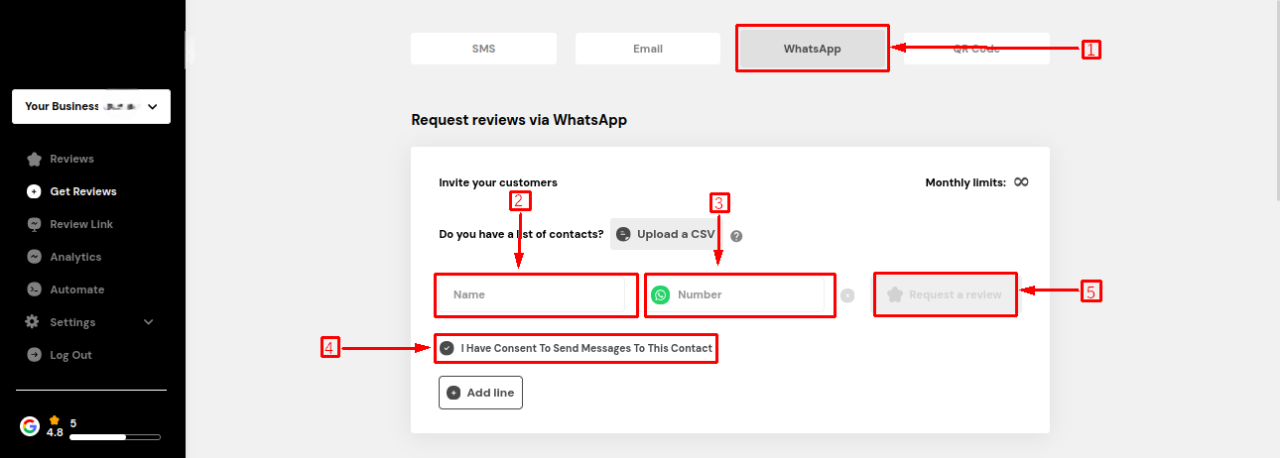Image resolution: width=1280 pixels, height=458 pixels.
Task: Click the Analytics sidebar icon
Action: point(34,257)
